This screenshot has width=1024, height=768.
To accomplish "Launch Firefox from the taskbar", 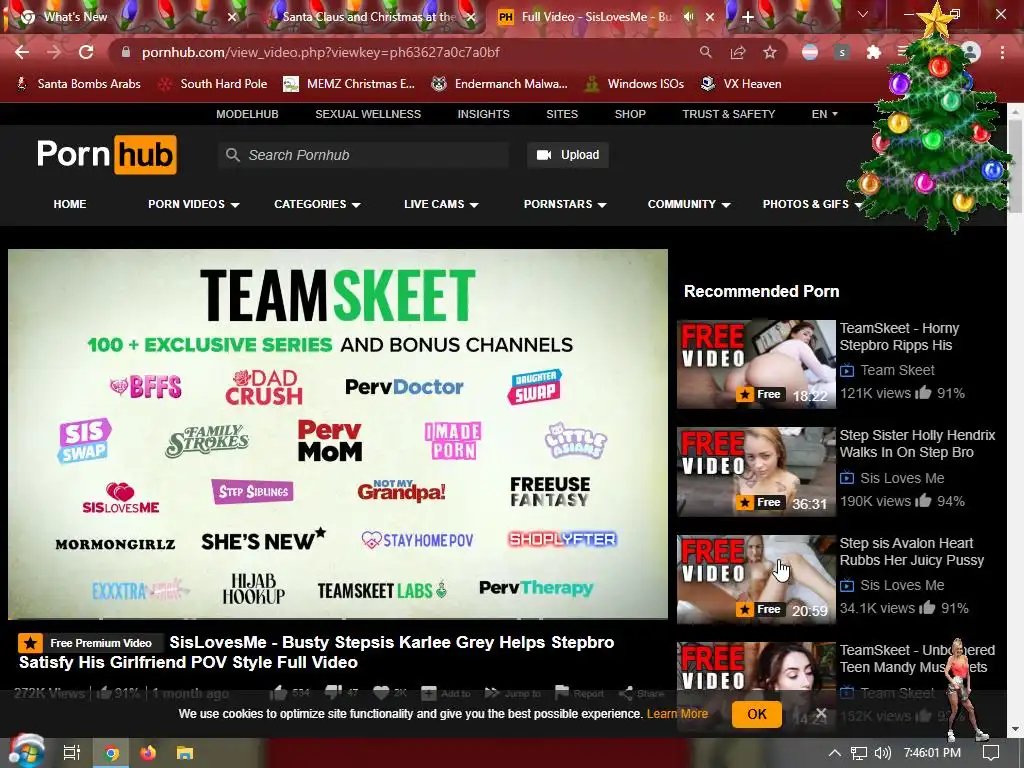I will [148, 753].
